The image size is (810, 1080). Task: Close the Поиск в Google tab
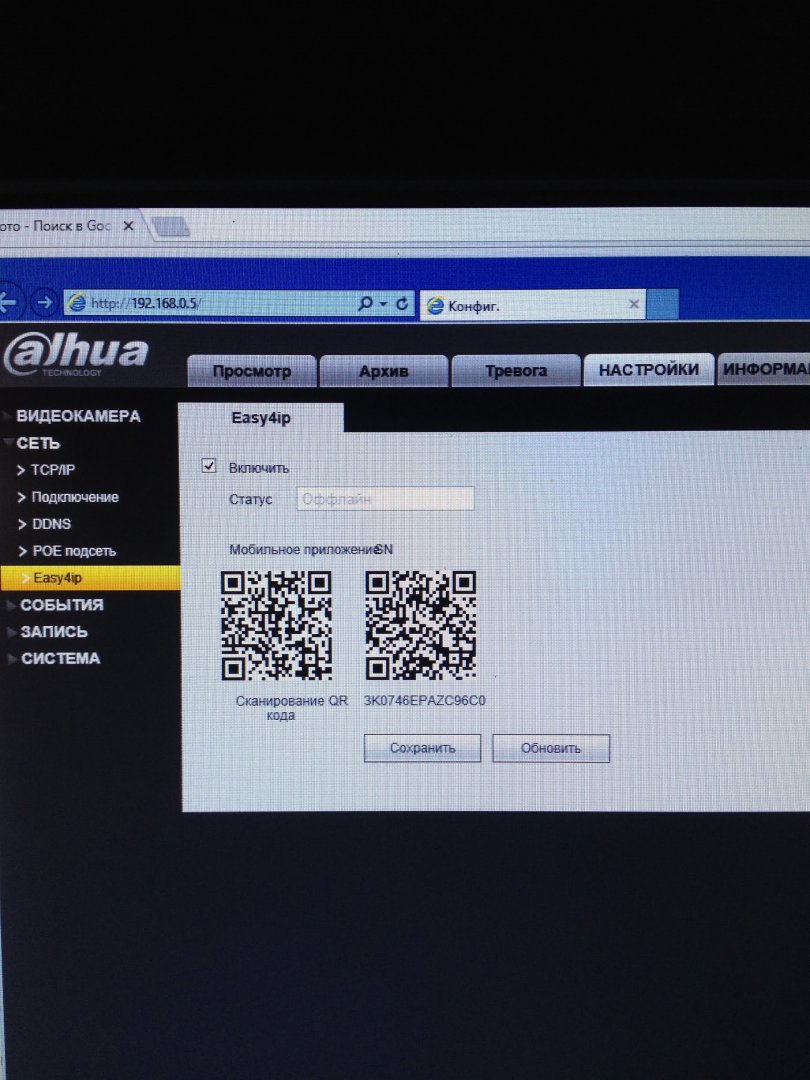128,225
